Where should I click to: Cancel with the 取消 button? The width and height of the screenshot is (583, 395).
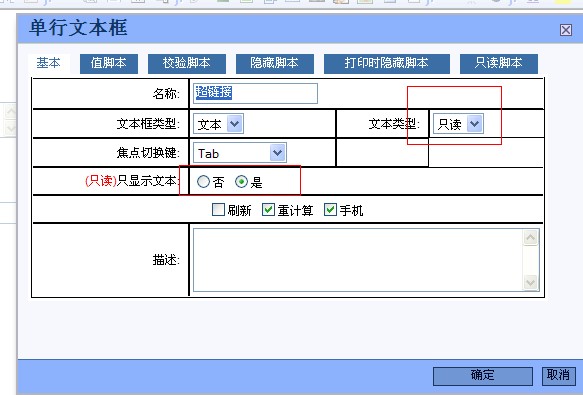tap(558, 376)
